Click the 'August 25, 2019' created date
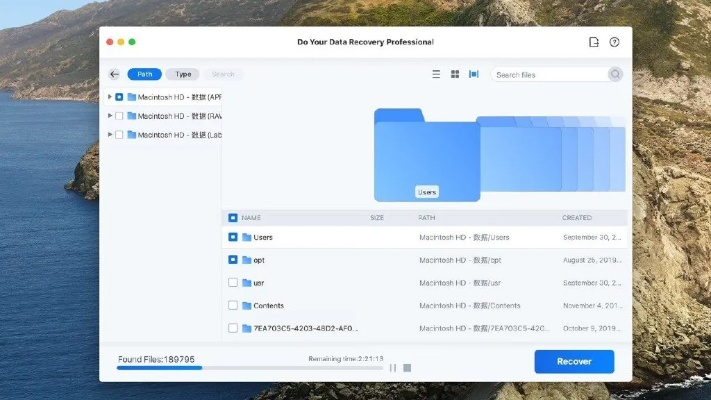The image size is (711, 400). 592,260
